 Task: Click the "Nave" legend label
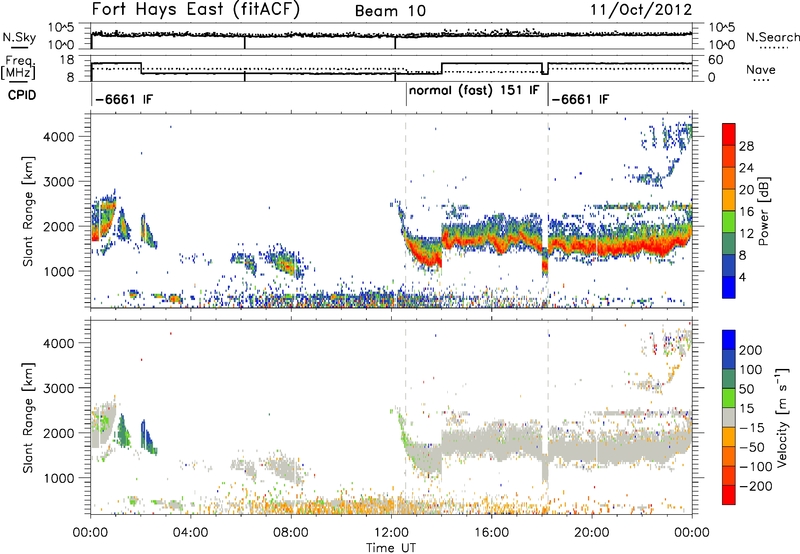761,69
